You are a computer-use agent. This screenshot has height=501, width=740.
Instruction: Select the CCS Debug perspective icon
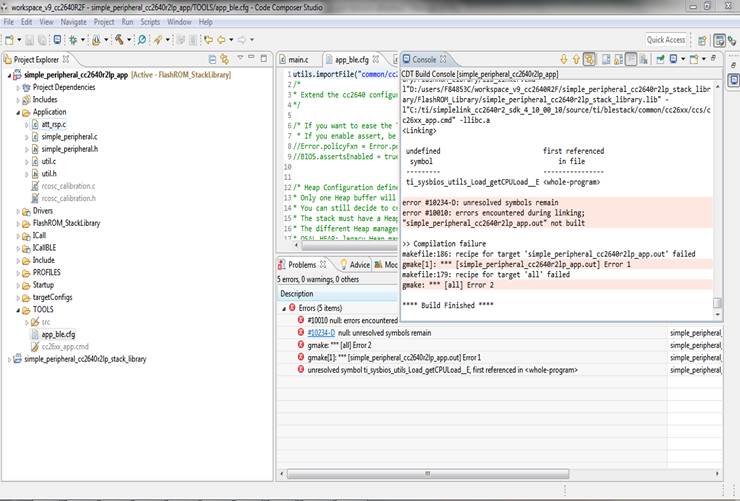pos(732,41)
